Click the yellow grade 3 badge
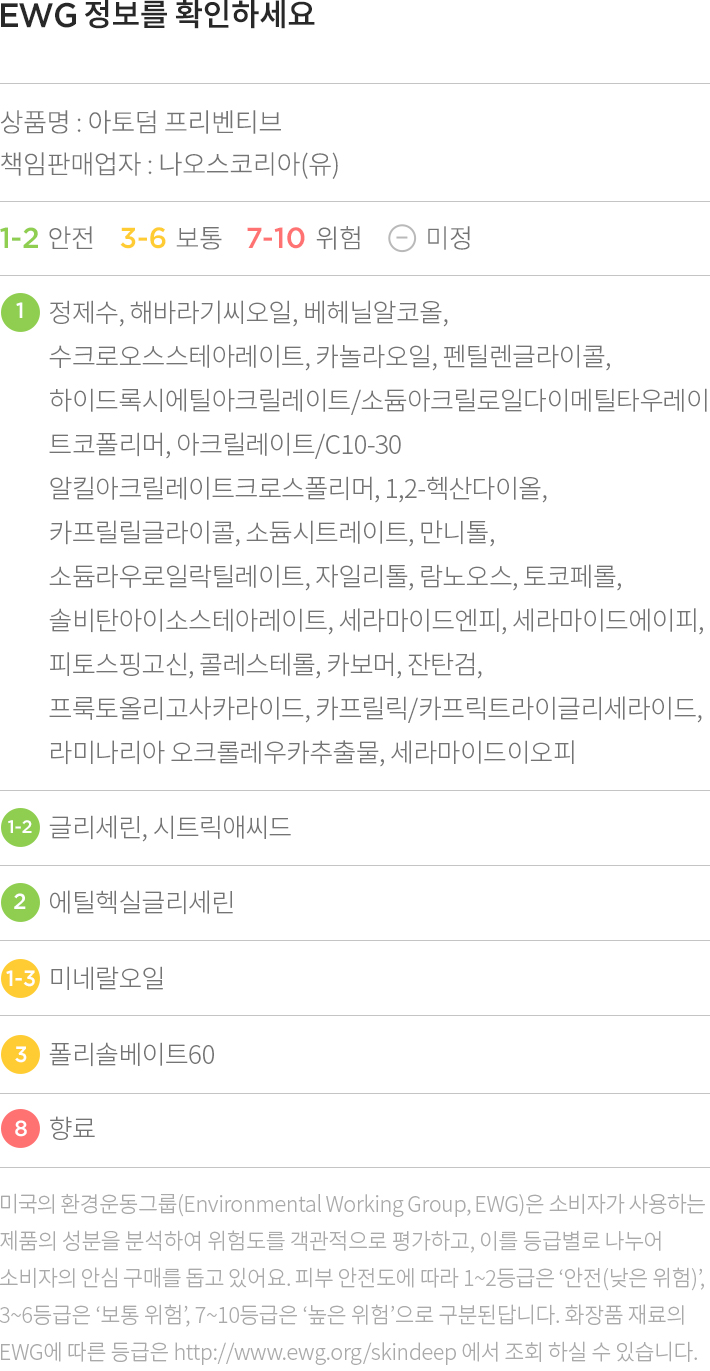710x1371 pixels. click(x=20, y=1054)
